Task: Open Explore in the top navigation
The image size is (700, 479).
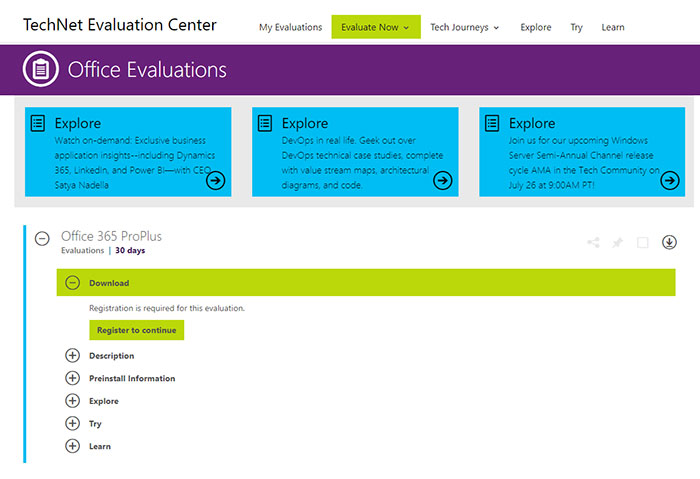Action: (536, 27)
